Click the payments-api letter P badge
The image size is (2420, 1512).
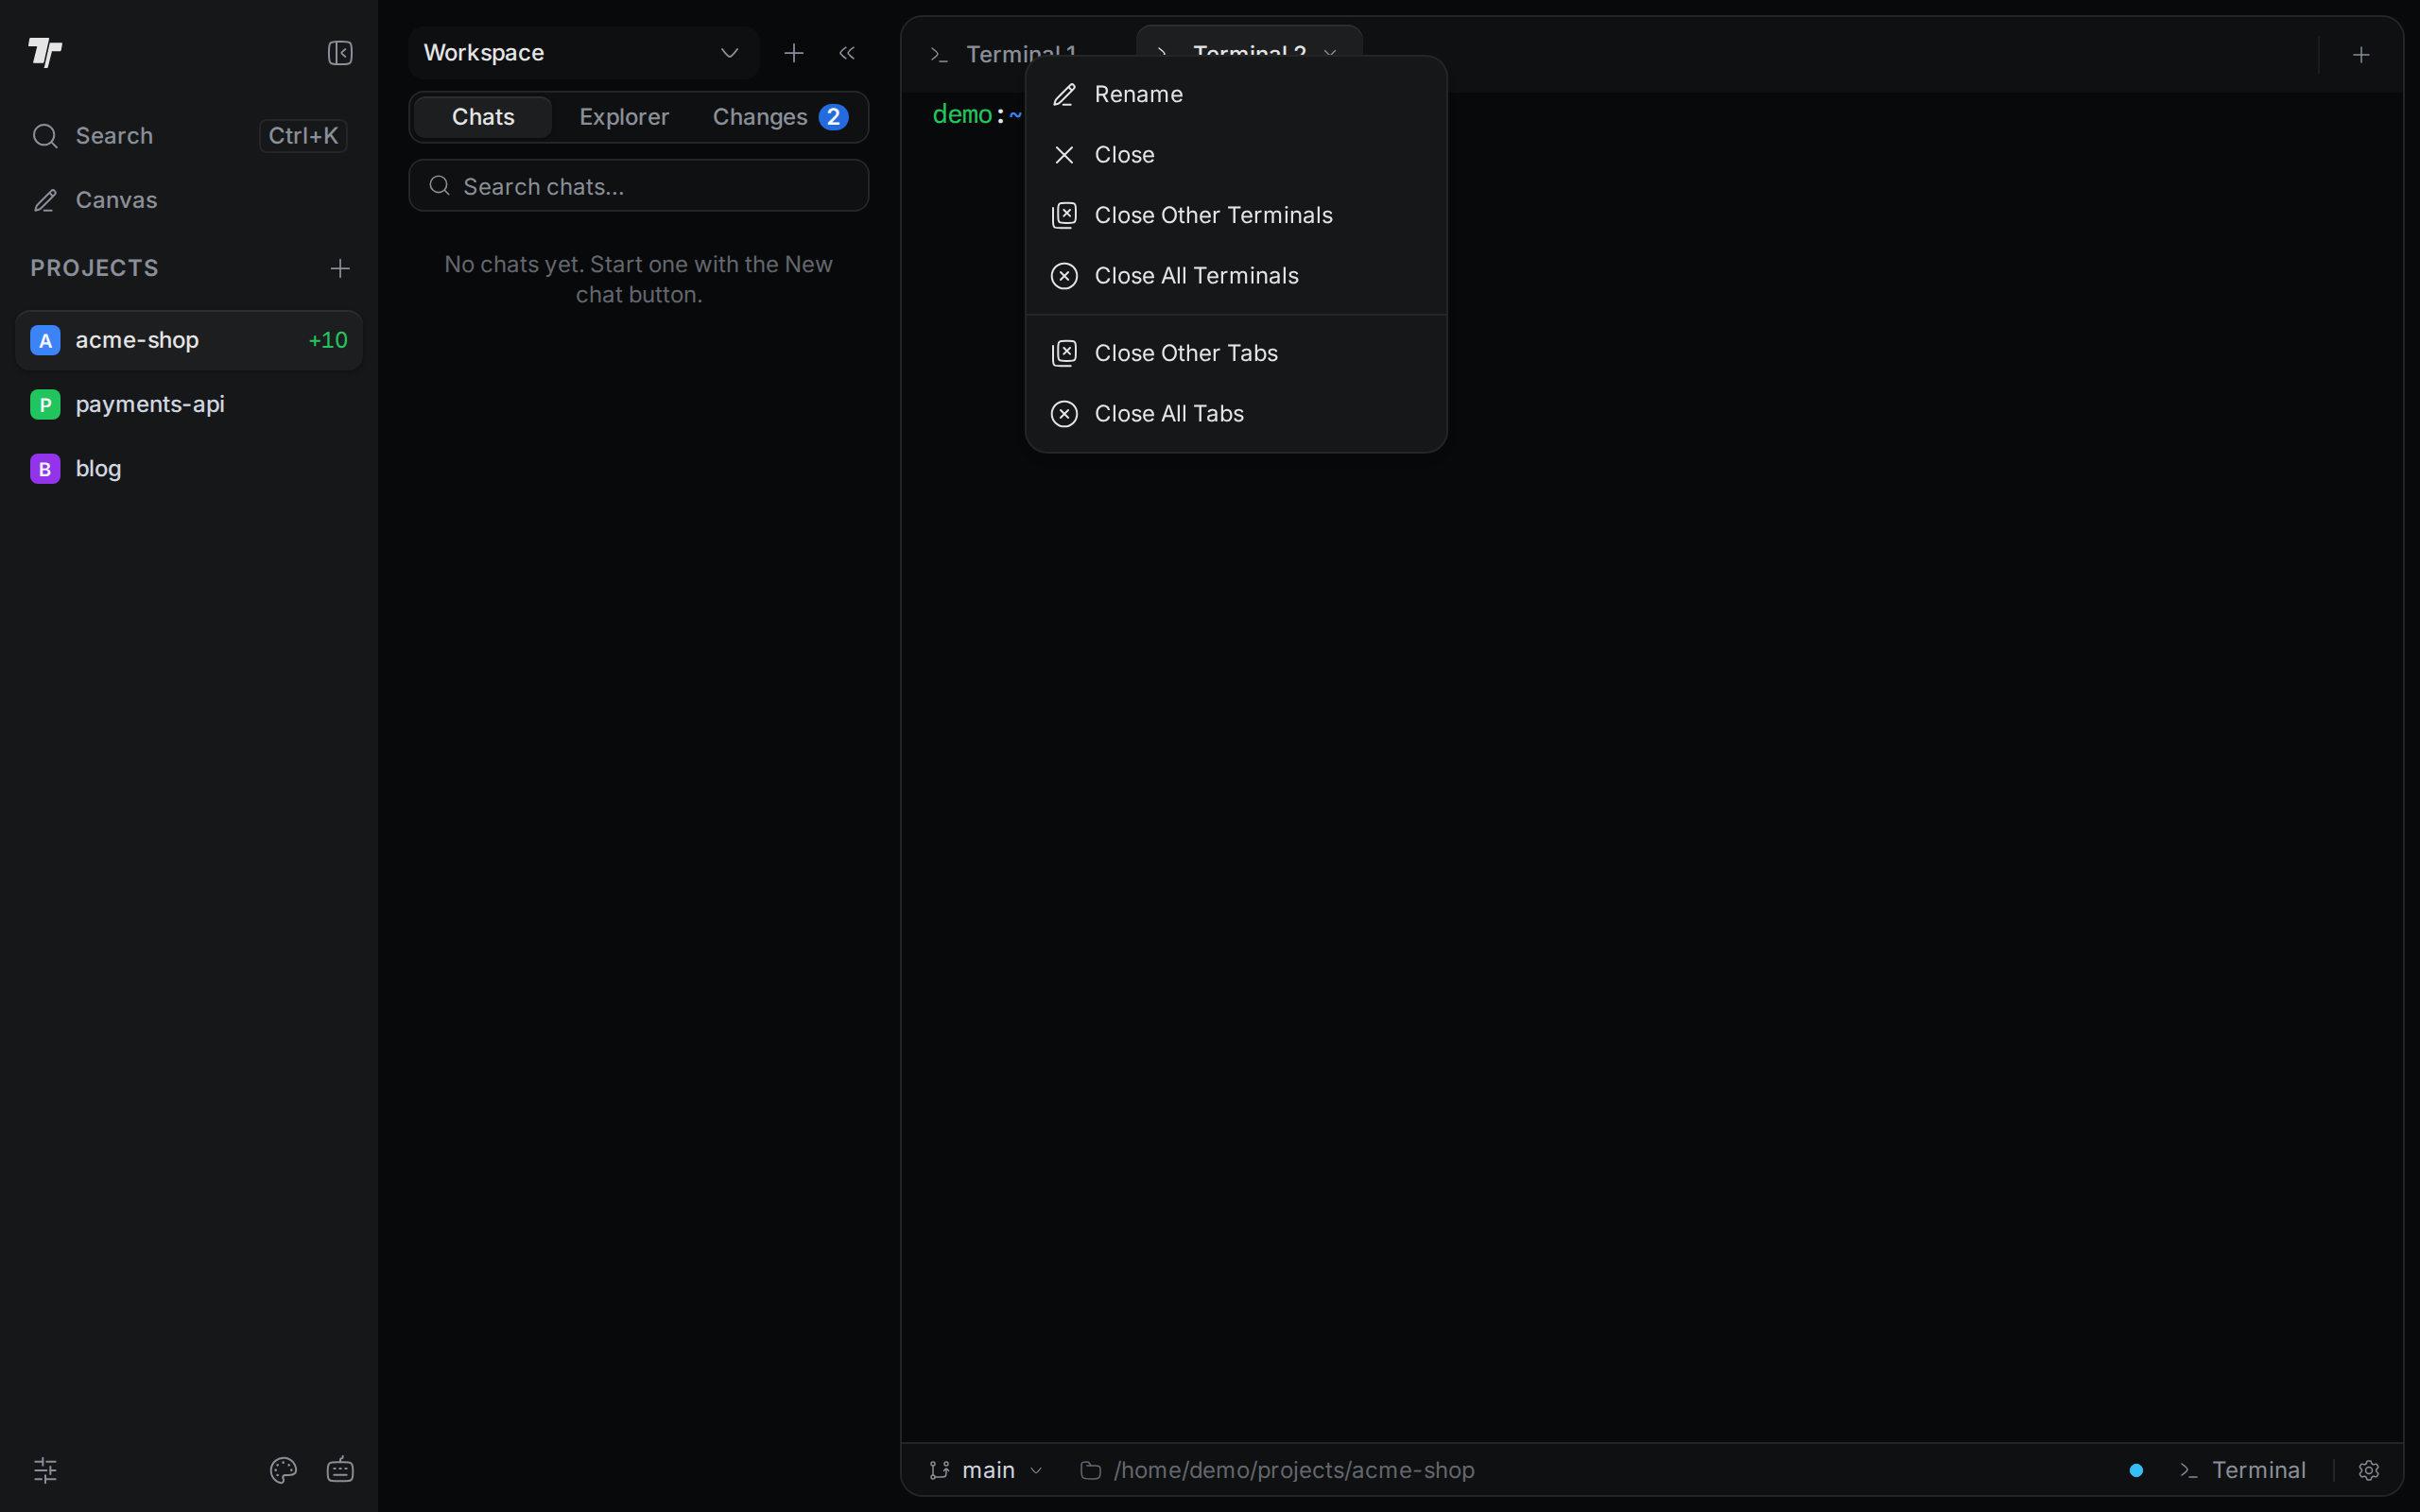click(x=45, y=404)
